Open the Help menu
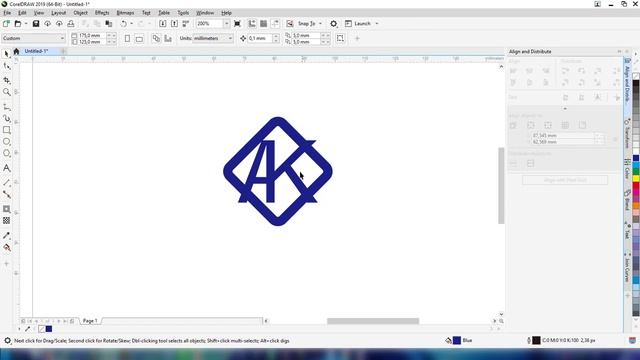 [x=226, y=13]
